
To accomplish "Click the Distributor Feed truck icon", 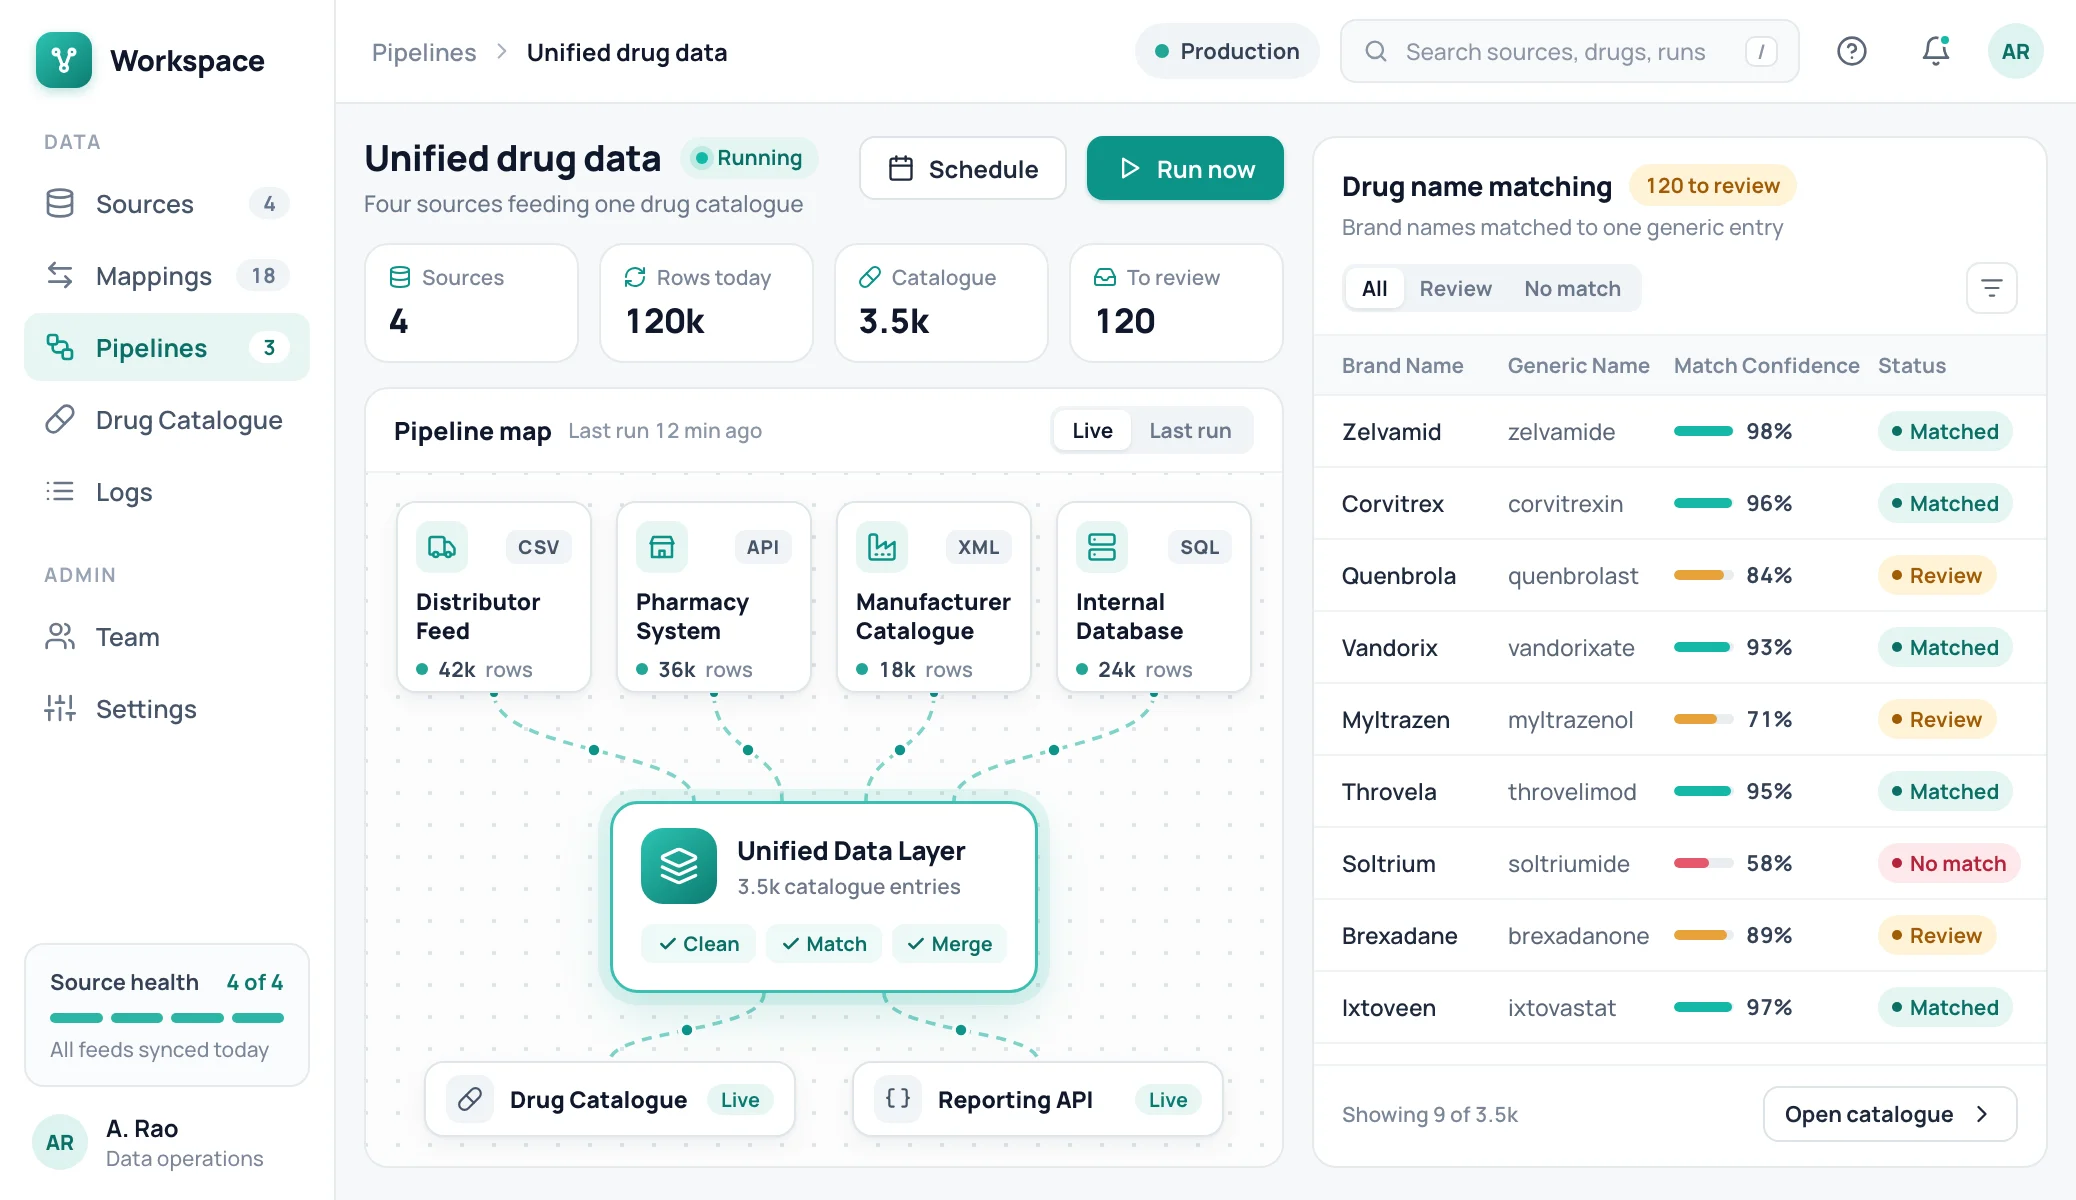I will tap(442, 547).
